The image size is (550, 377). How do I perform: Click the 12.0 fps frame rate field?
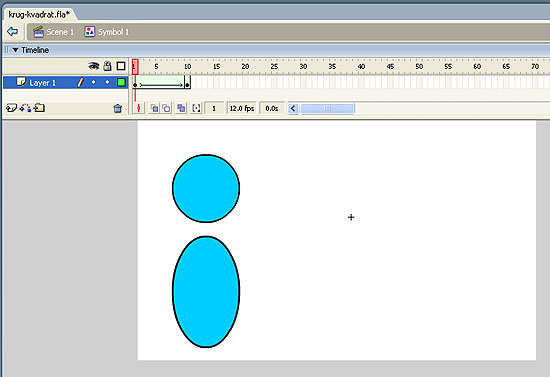241,108
